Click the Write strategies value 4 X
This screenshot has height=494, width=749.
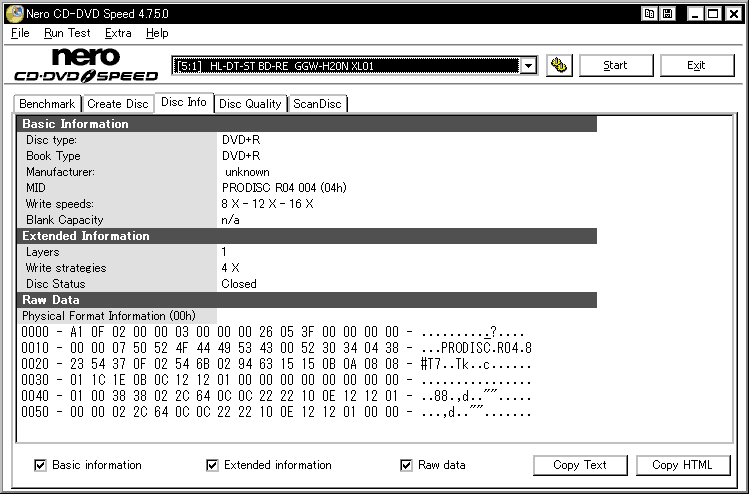(x=230, y=268)
